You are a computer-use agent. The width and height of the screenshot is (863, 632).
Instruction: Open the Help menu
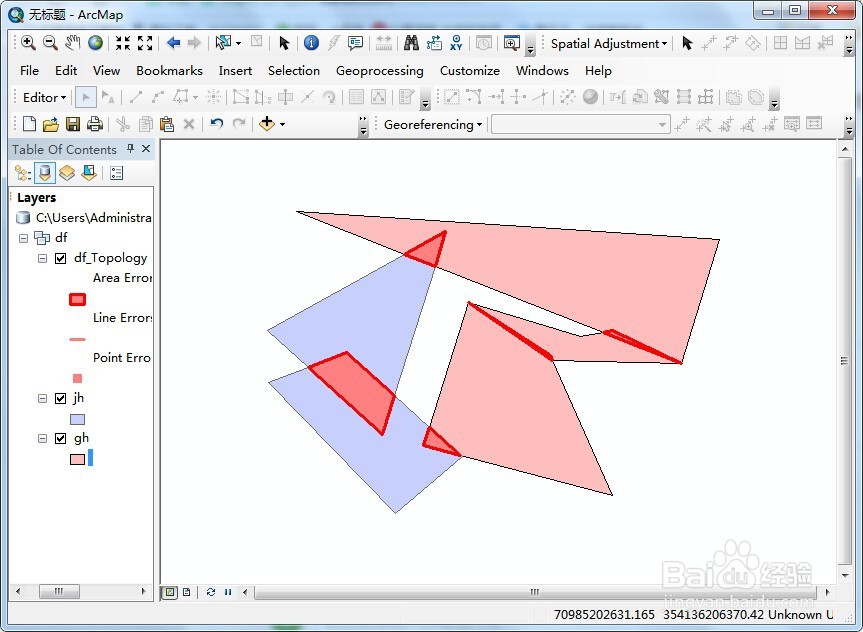pyautogui.click(x=598, y=70)
